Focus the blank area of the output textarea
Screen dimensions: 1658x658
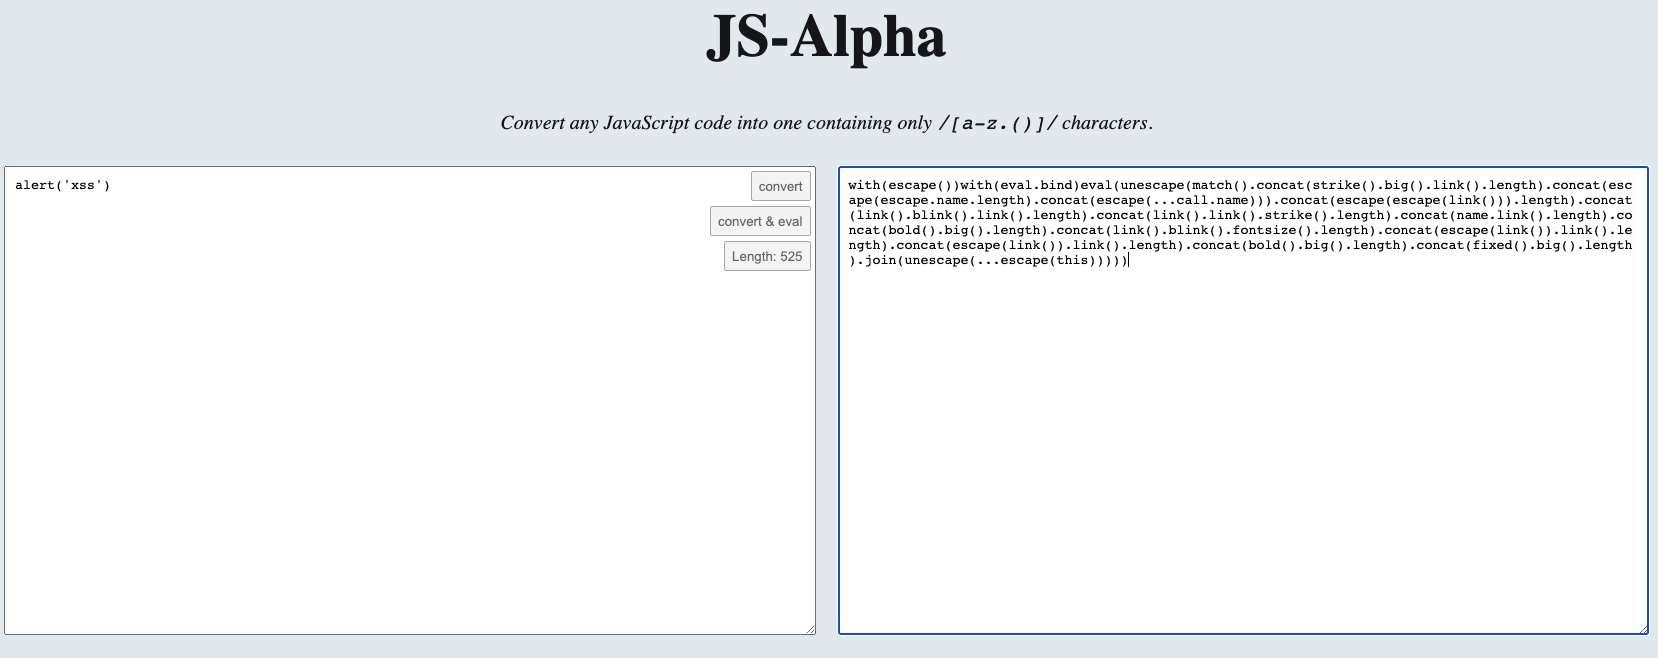[1242, 450]
